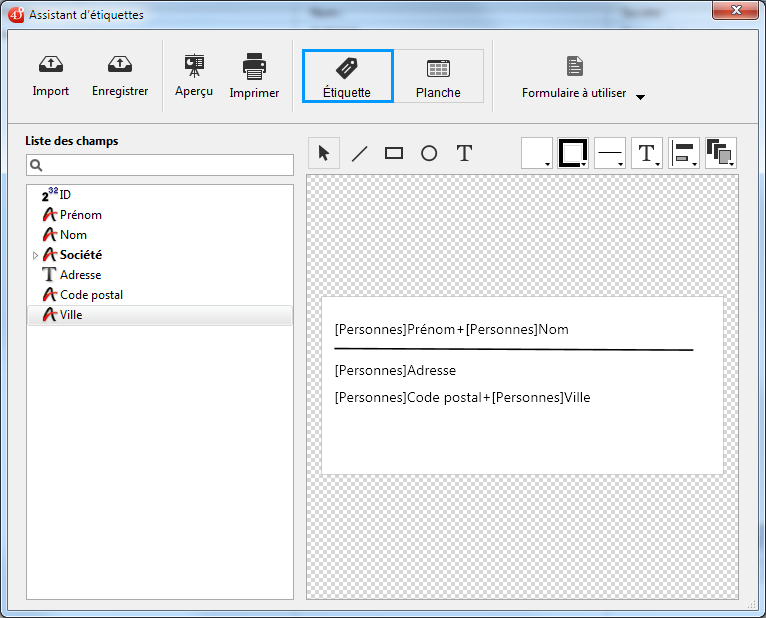Expand the Société field in list
Screen dimensions: 766x618
pyautogui.click(x=36, y=255)
